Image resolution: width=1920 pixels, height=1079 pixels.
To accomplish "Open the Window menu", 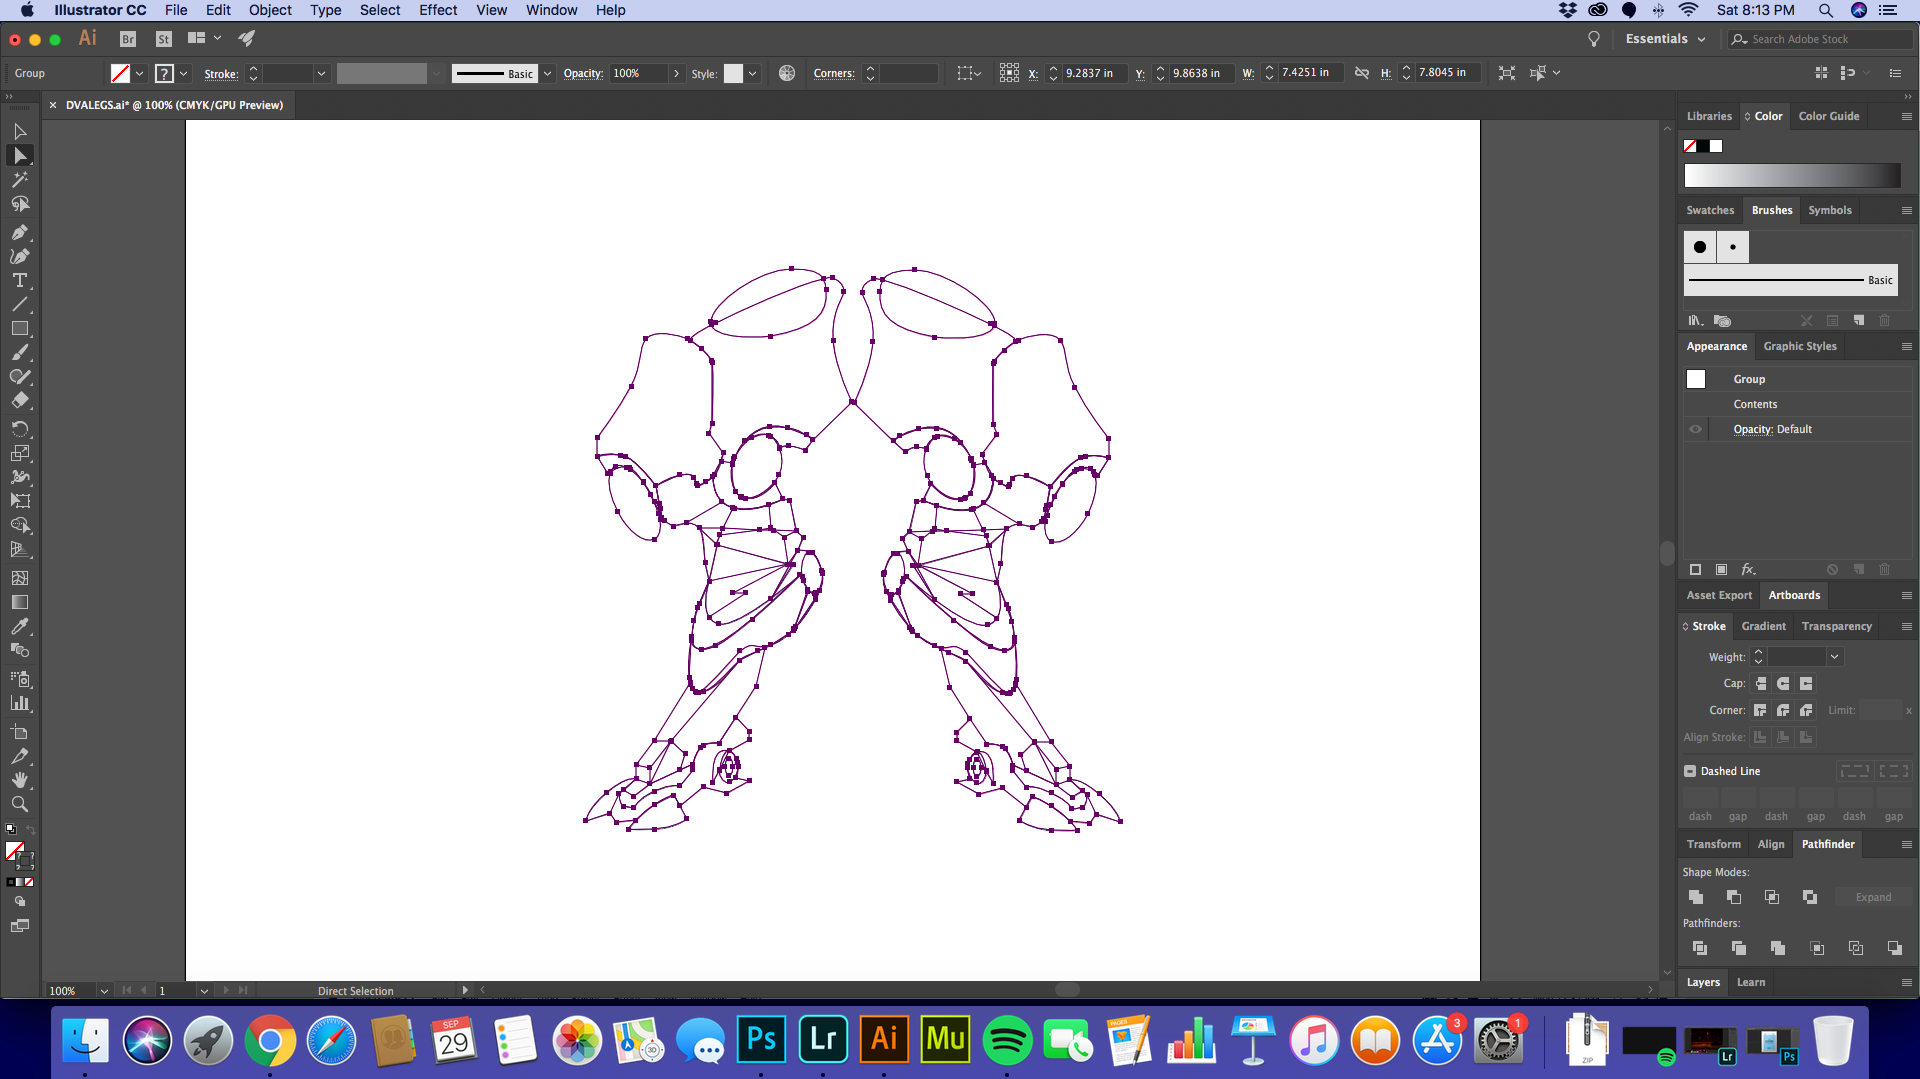I will point(551,10).
